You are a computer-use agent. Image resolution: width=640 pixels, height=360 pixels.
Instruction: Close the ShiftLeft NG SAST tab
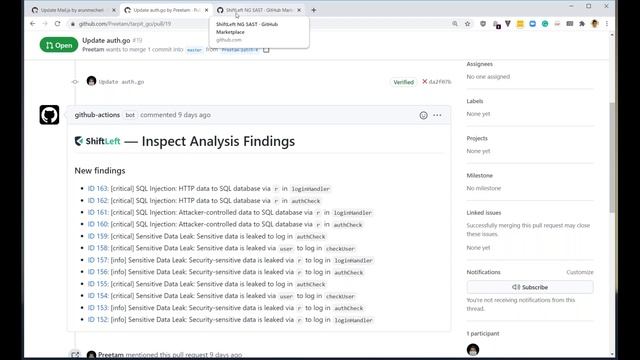point(299,10)
